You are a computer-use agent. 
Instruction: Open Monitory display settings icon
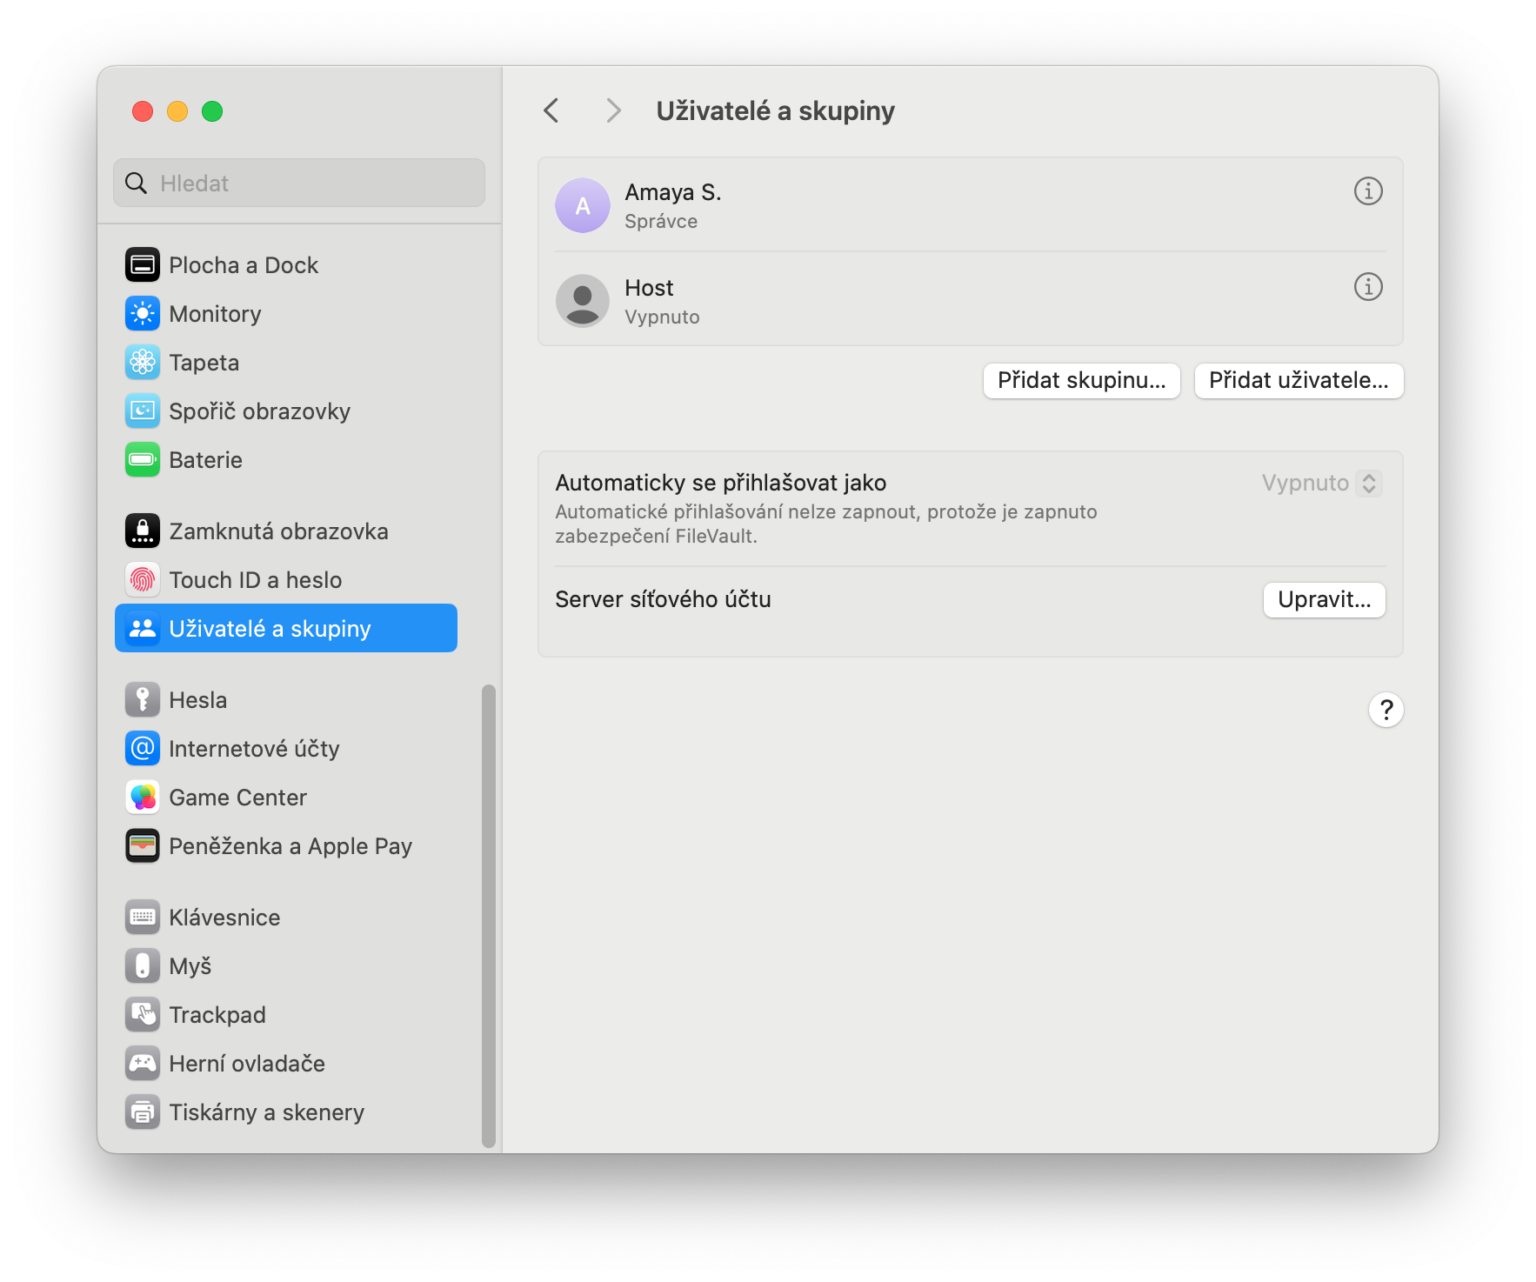[142, 314]
